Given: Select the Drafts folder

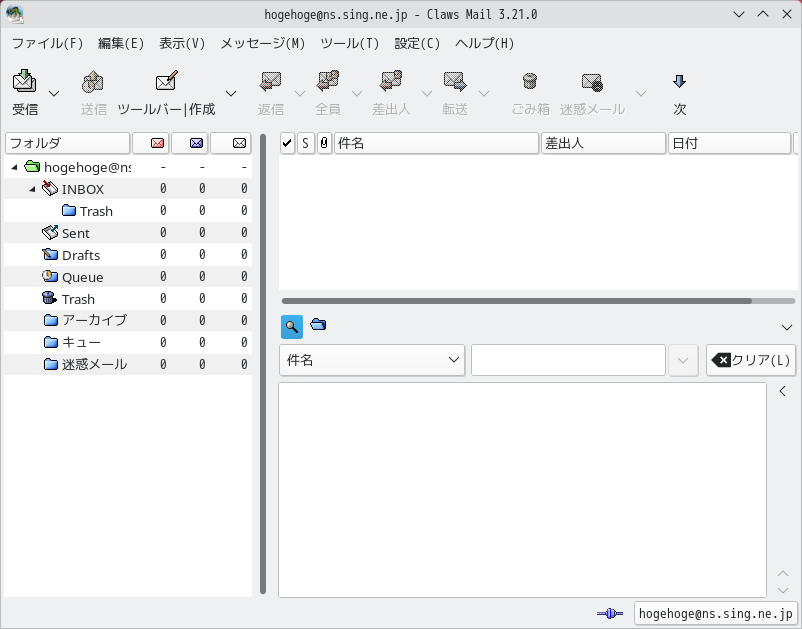Looking at the screenshot, I should click(128, 255).
